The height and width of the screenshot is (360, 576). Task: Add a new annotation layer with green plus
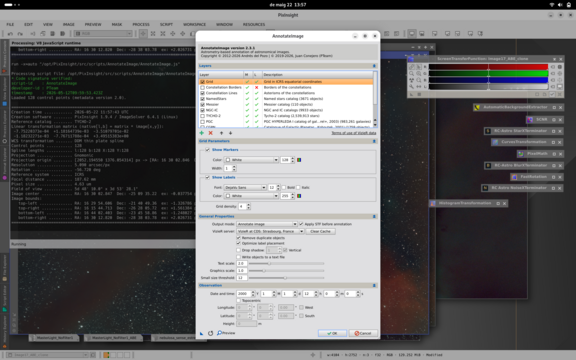[x=201, y=133]
